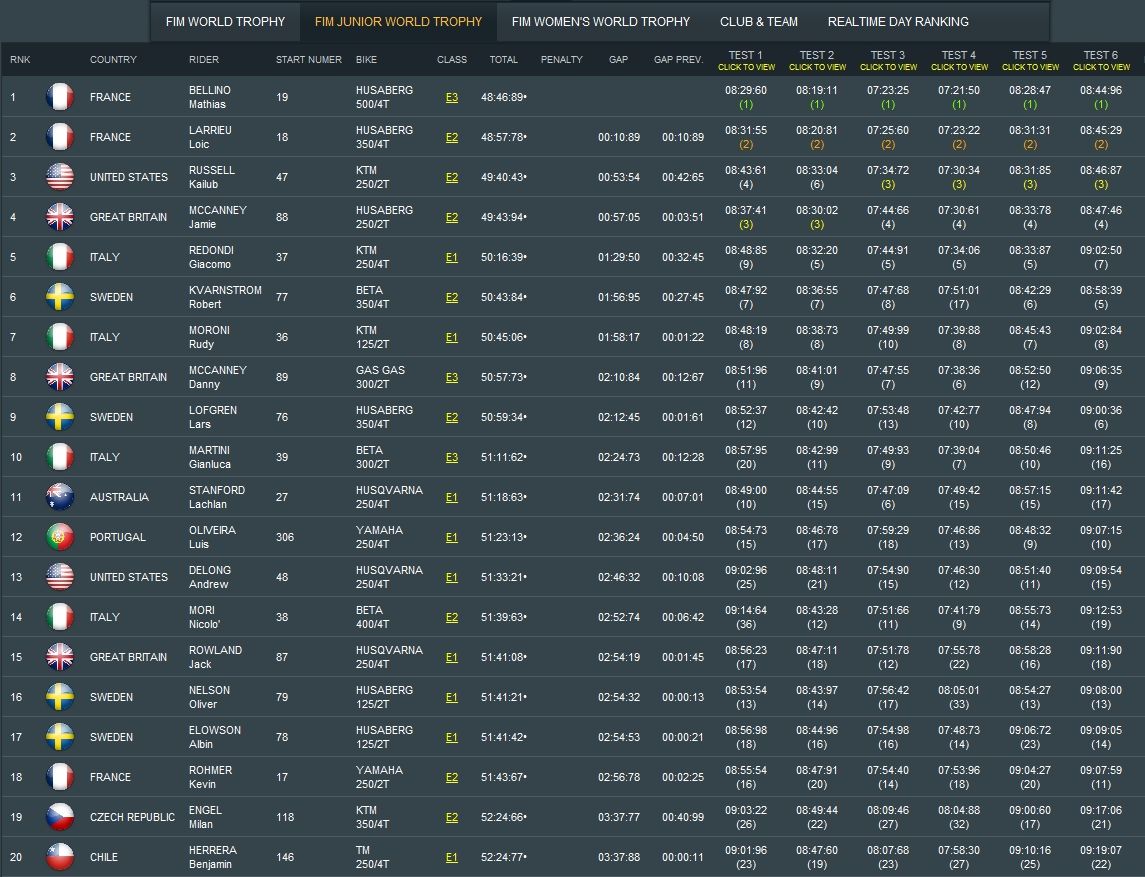Select E2 class link for Milan Engel
Viewport: 1145px width, 877px height.
(452, 818)
